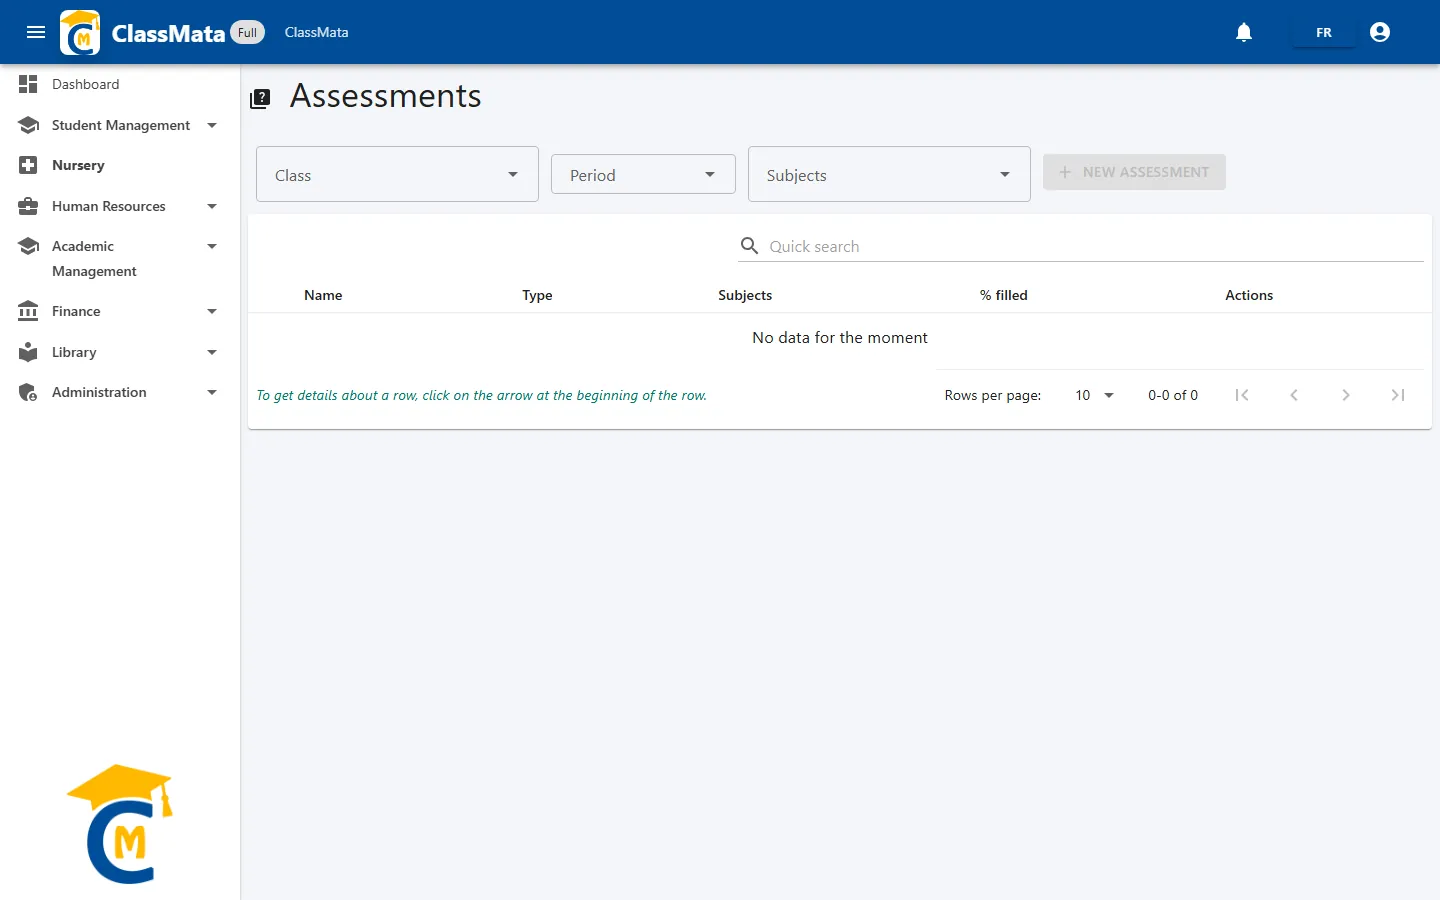Image resolution: width=1440 pixels, height=900 pixels.
Task: Click the plus icon on New Assessment
Action: [x=1065, y=172]
